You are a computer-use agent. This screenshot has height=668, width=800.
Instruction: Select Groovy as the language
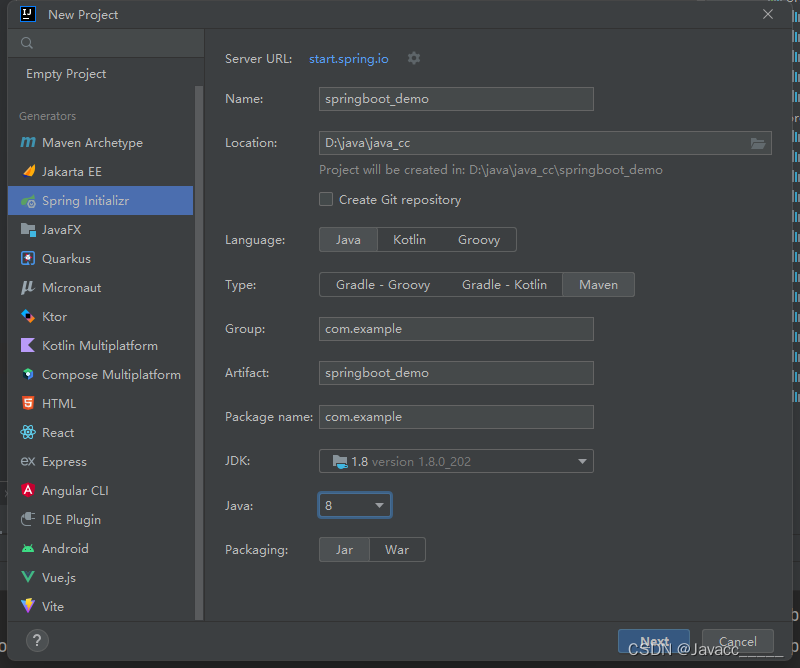point(479,240)
